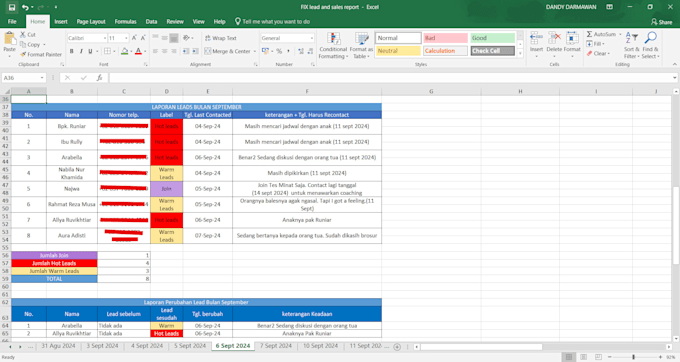Switch to the Review tab
The width and height of the screenshot is (680, 362).
(x=175, y=22)
